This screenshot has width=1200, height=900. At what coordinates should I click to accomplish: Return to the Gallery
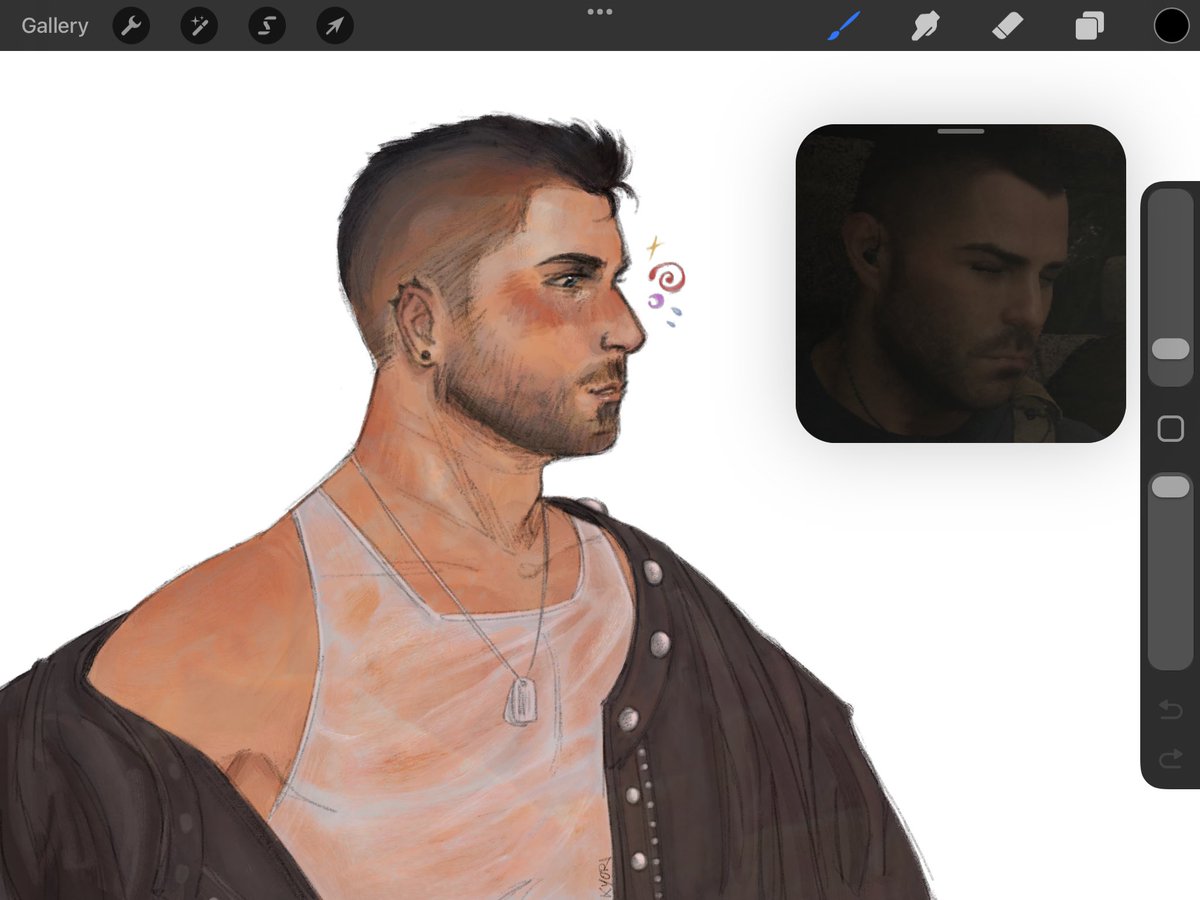54,26
